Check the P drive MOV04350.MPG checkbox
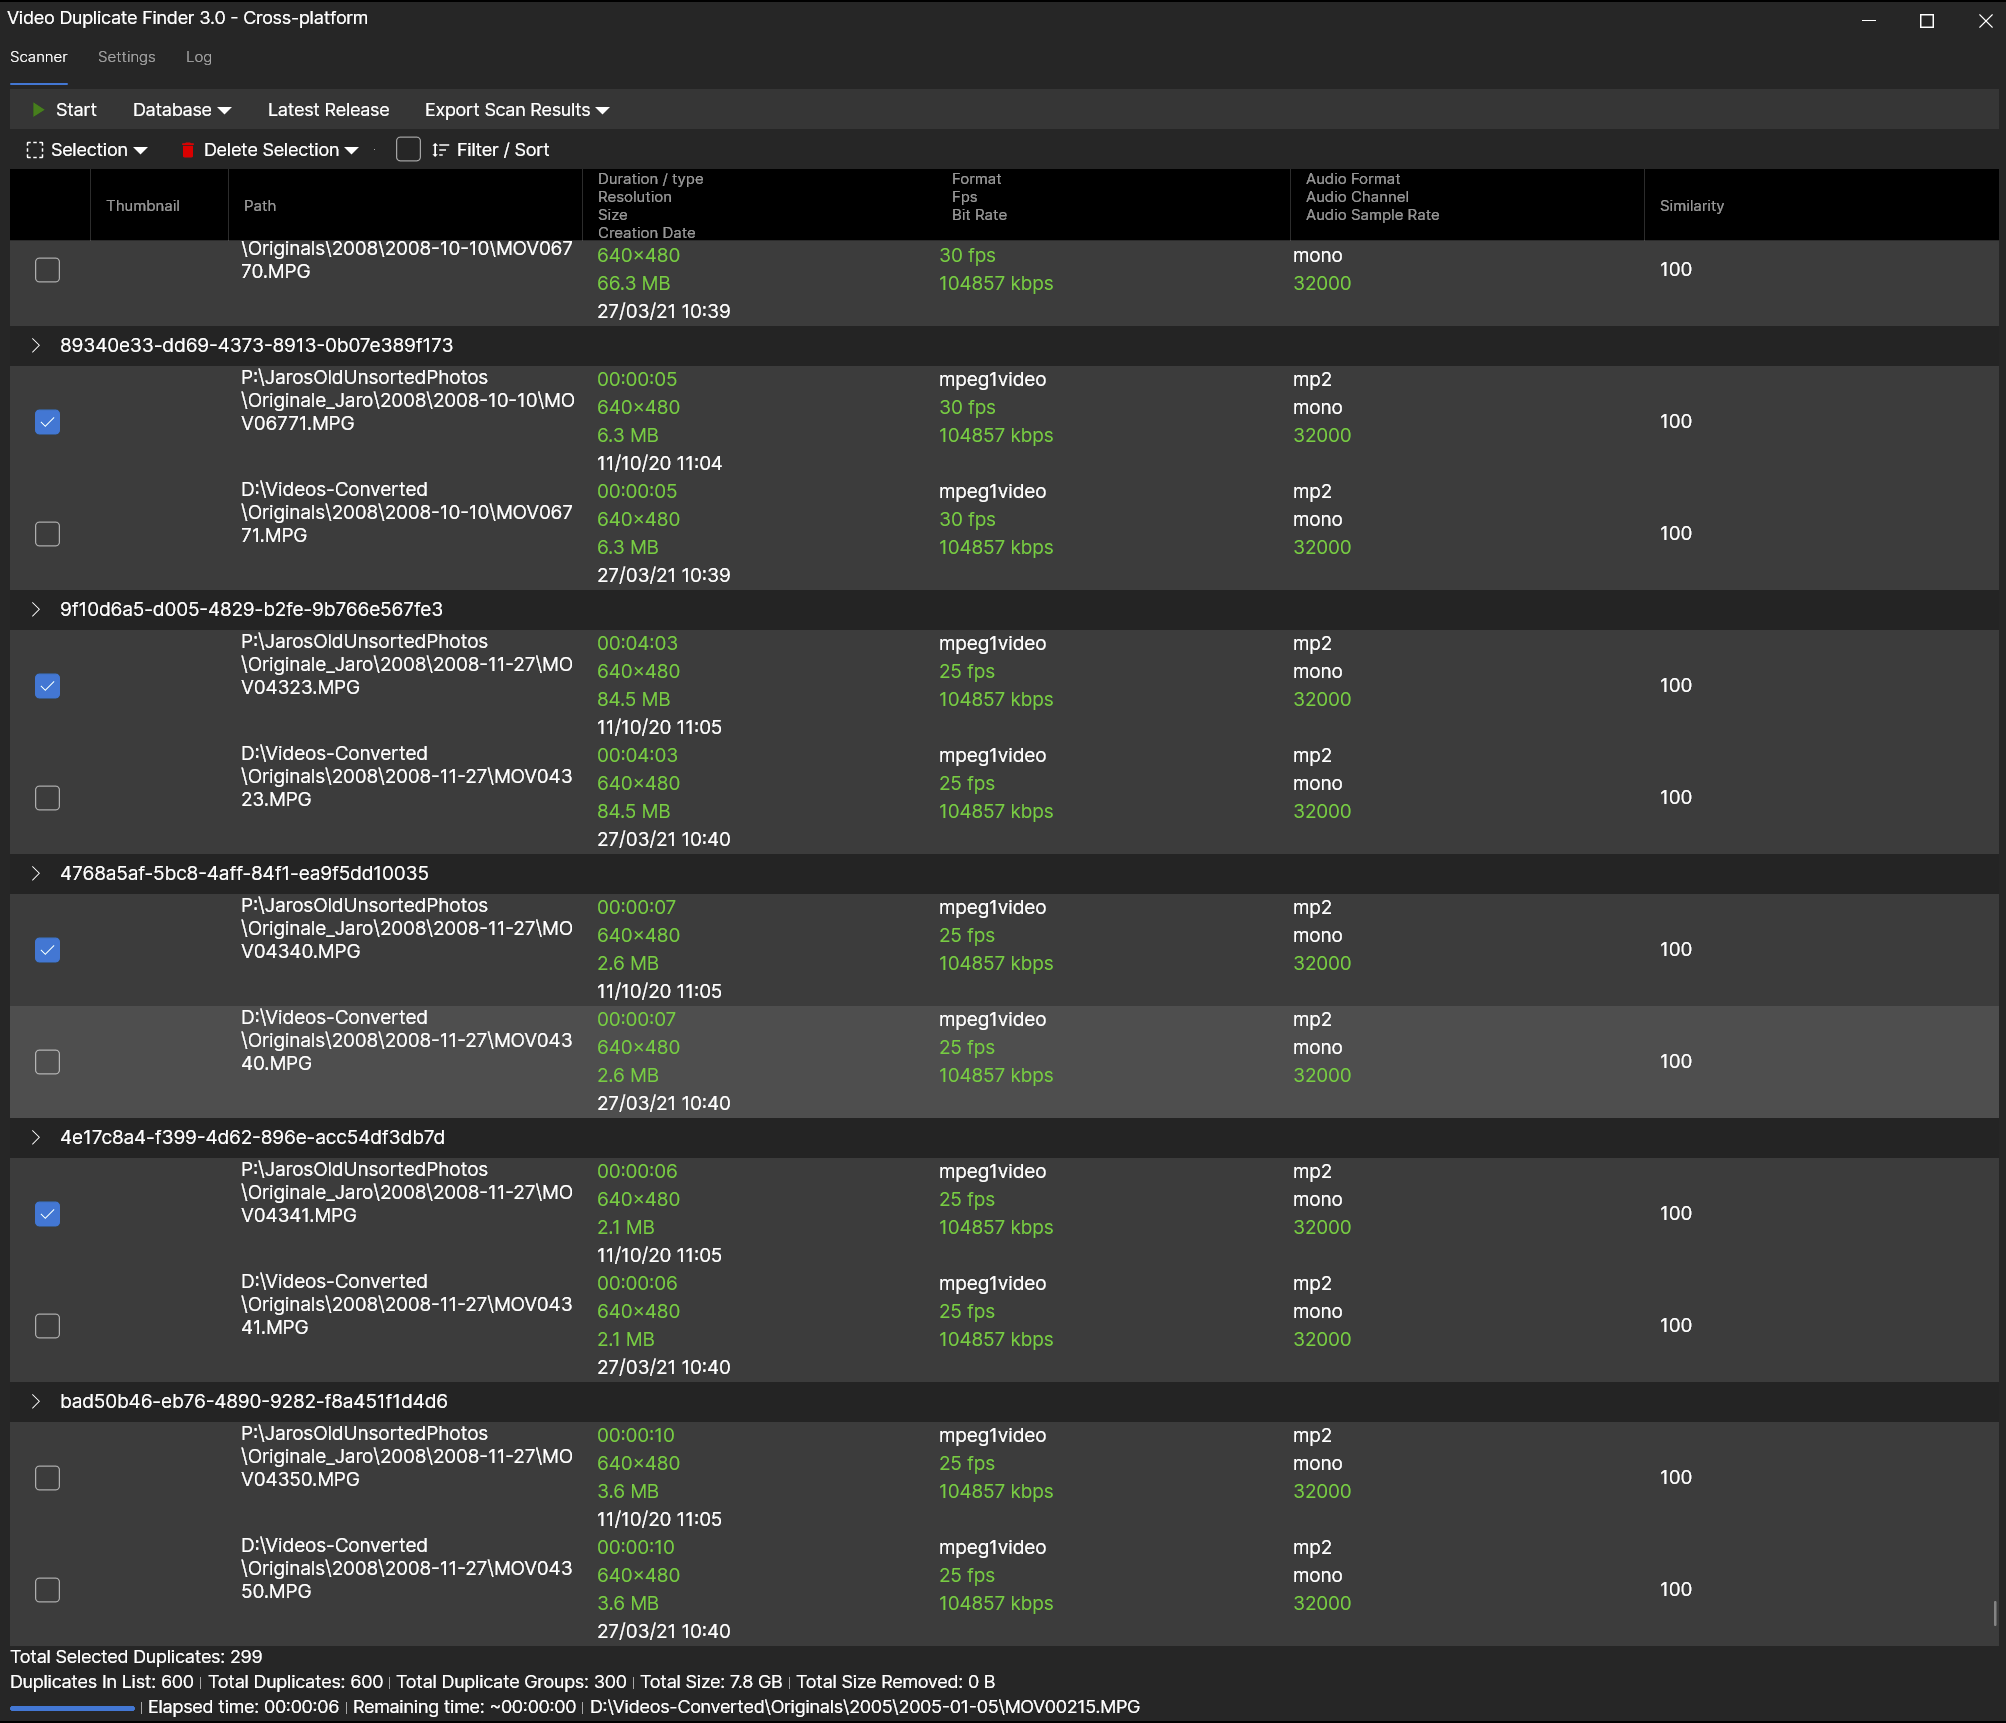 pyautogui.click(x=47, y=1477)
